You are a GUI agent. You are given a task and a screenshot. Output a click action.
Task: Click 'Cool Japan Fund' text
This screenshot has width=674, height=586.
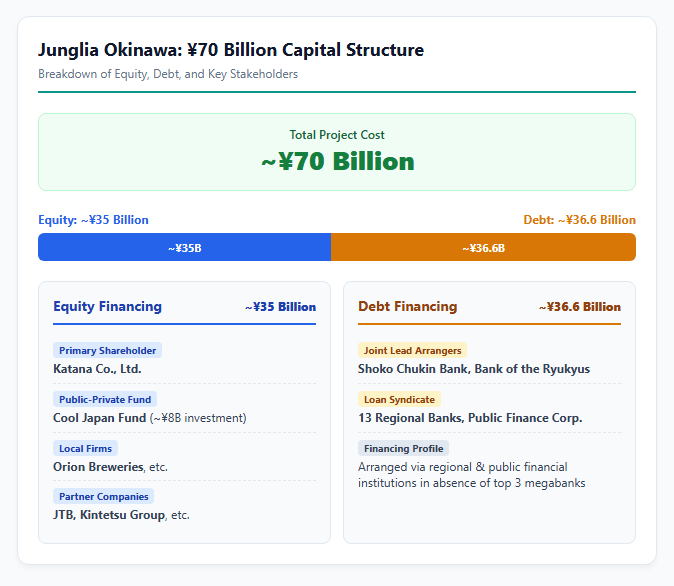(100, 418)
